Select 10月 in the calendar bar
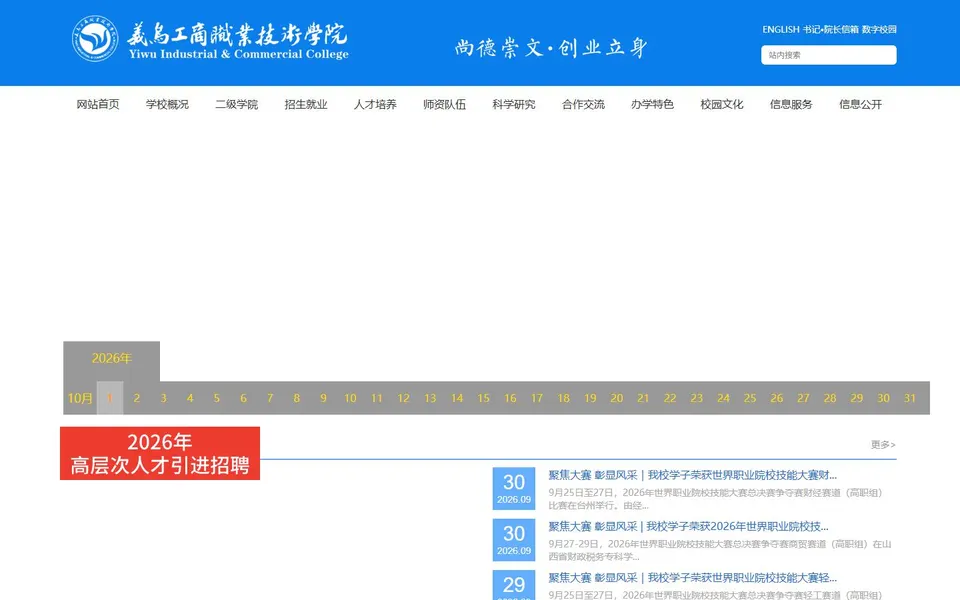This screenshot has width=960, height=600. [x=80, y=398]
